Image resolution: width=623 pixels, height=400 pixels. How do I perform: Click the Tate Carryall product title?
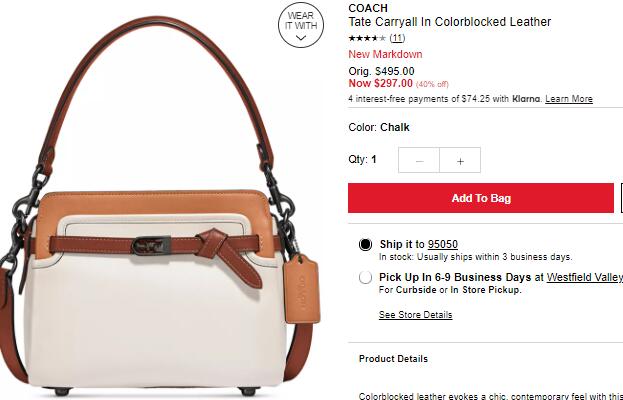(x=449, y=22)
